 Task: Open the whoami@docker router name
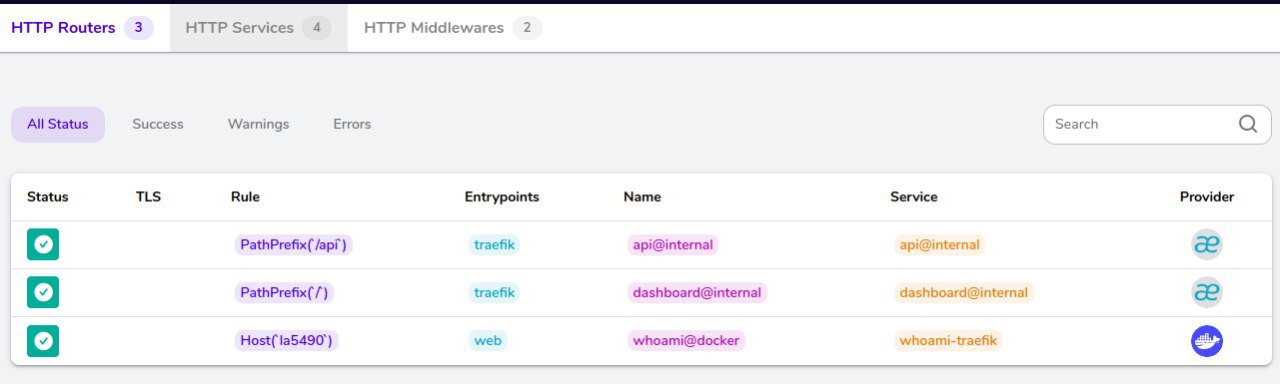coord(686,341)
